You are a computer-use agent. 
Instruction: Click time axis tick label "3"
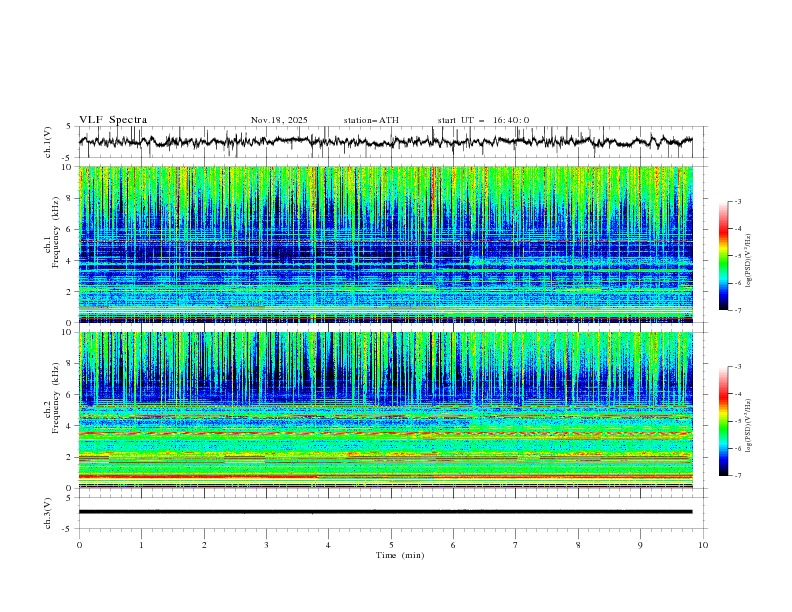coord(266,545)
